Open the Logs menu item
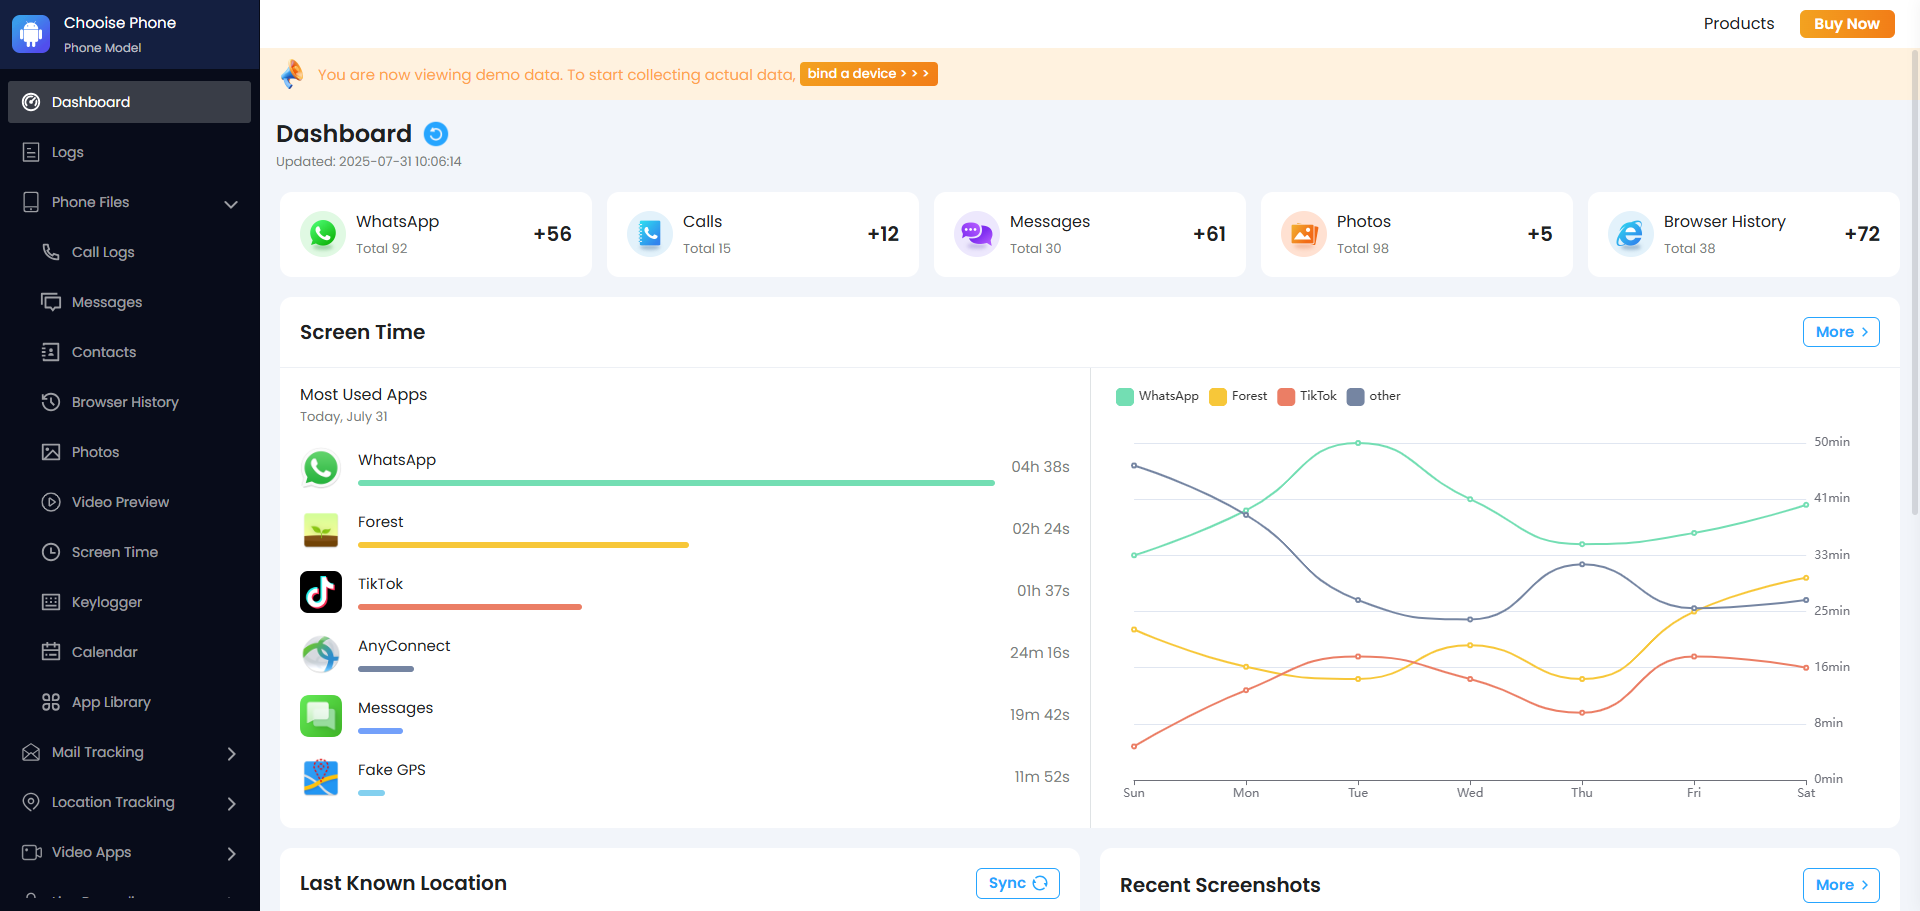This screenshot has width=1920, height=911. pyautogui.click(x=68, y=152)
